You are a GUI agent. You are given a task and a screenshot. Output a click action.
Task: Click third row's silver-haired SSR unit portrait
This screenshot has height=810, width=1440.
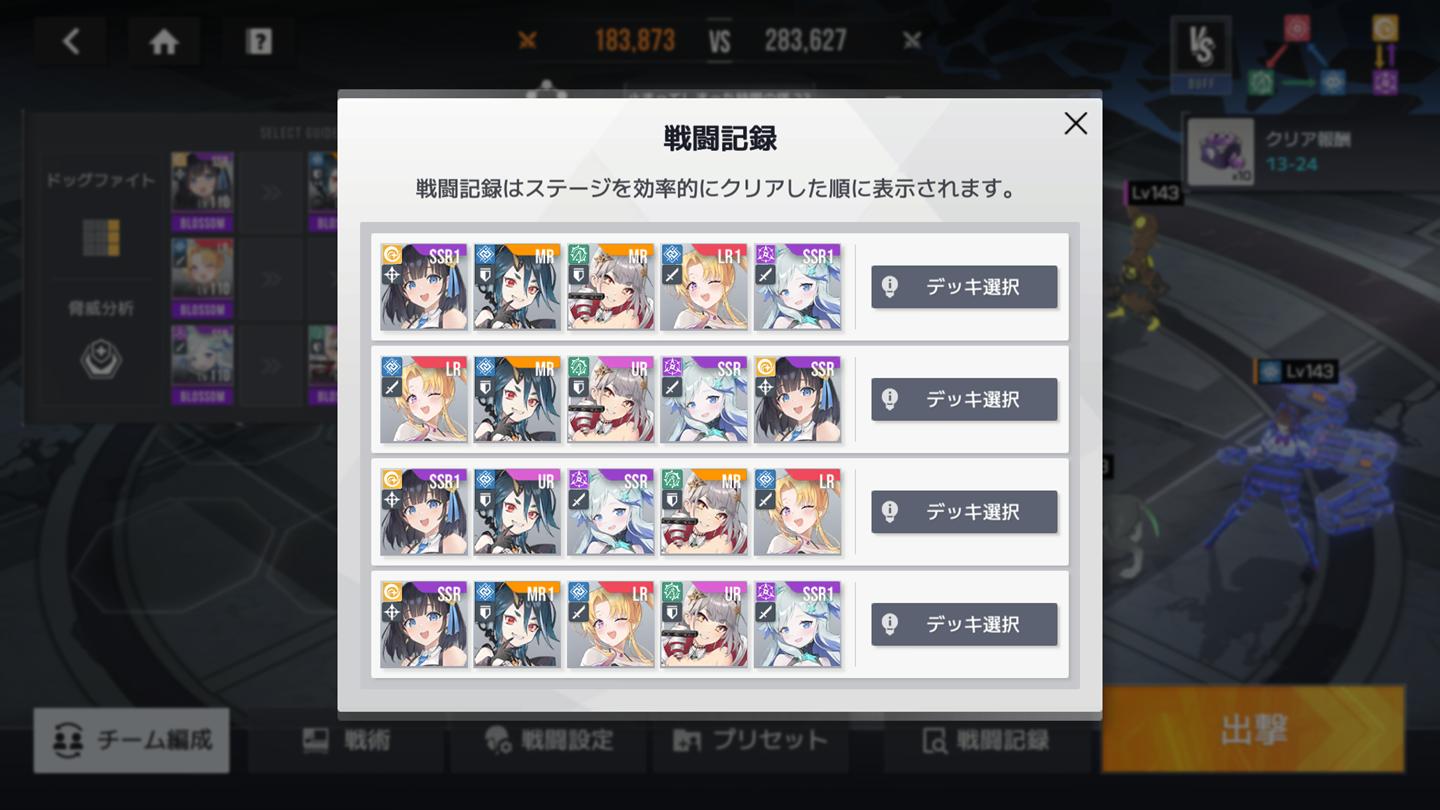pos(610,512)
